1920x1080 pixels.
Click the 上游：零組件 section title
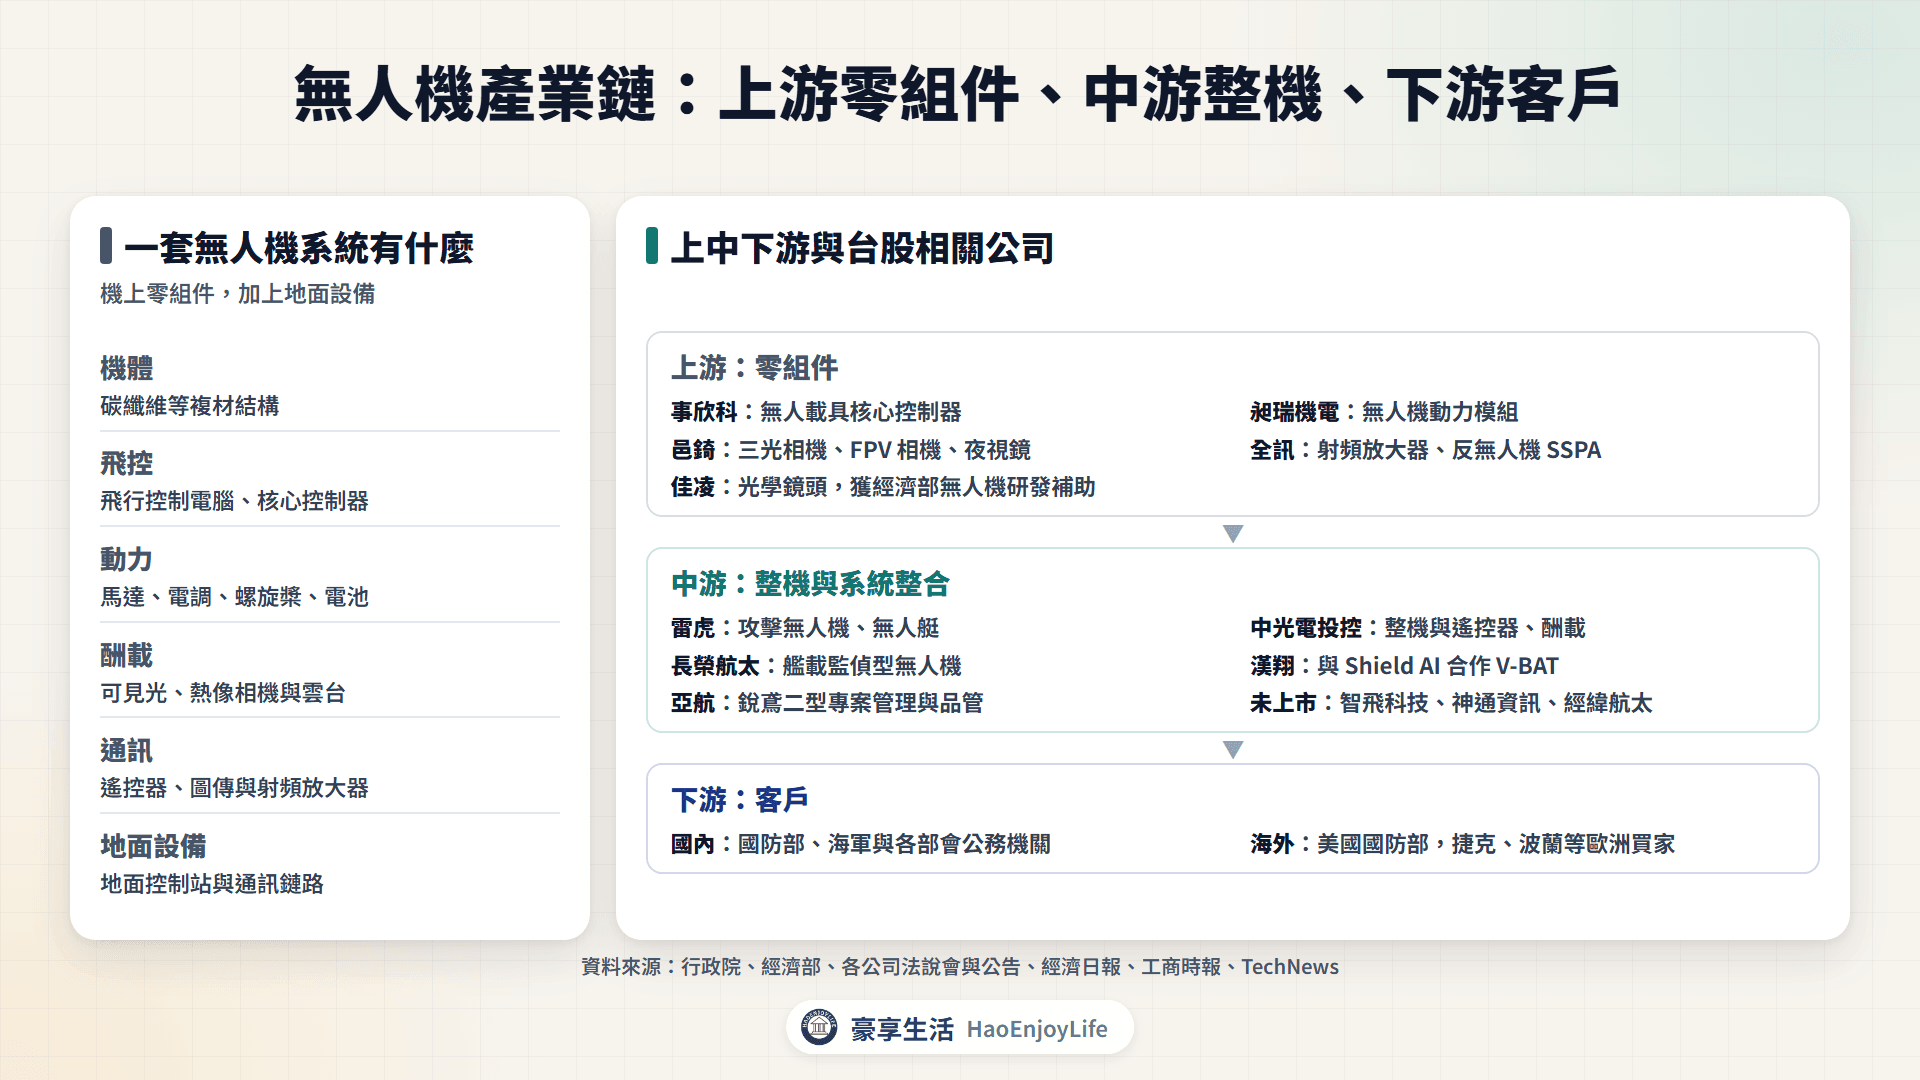[755, 367]
